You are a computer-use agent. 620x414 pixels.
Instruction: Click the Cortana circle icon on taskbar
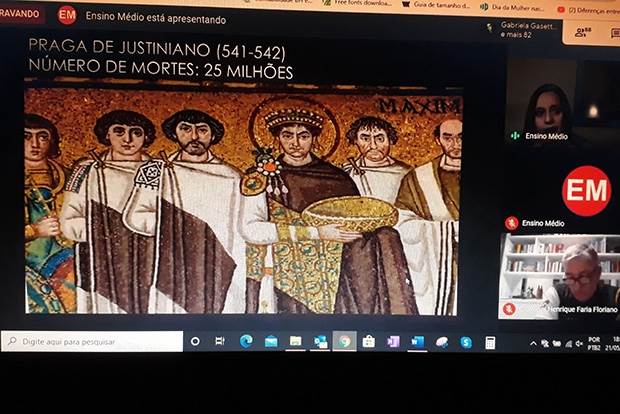(195, 341)
